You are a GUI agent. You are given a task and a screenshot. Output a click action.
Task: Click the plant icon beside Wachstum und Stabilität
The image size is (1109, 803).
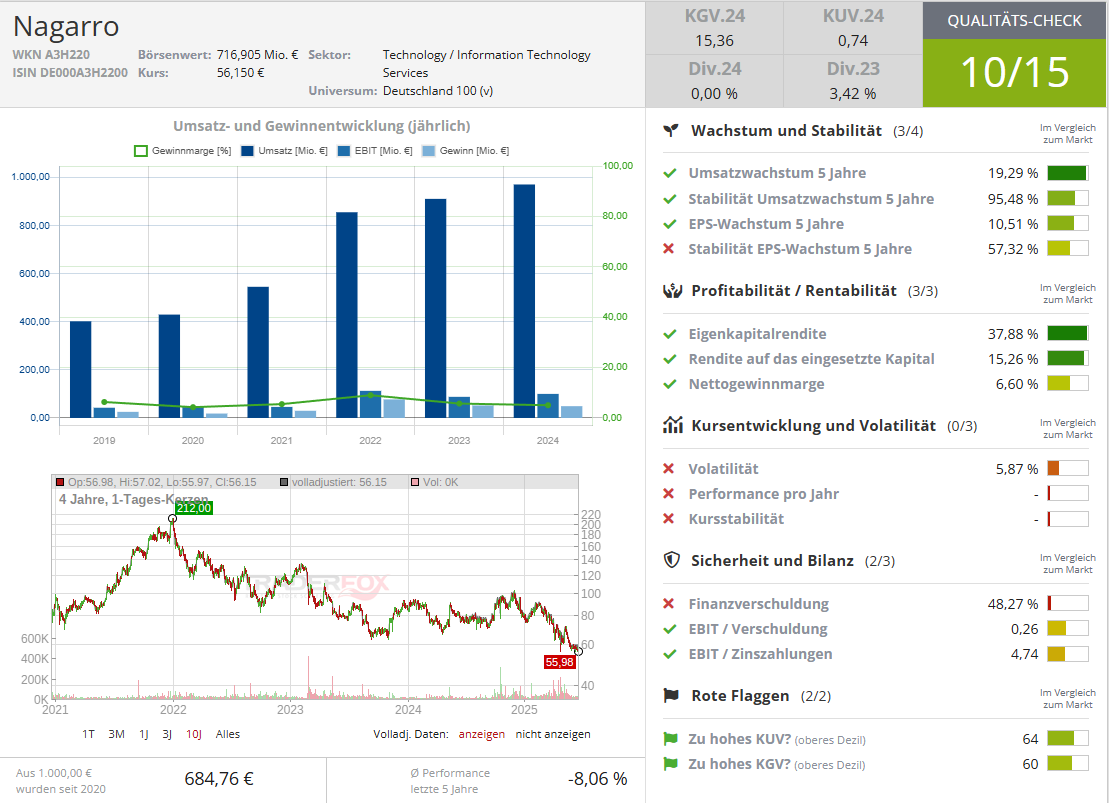tap(670, 131)
